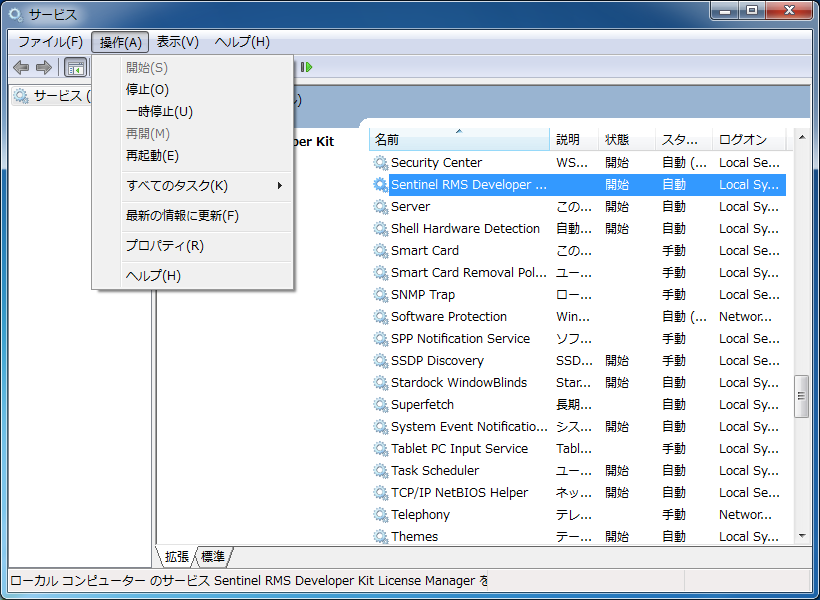The height and width of the screenshot is (600, 820).
Task: Switch to the 拡張 tab
Action: (176, 557)
